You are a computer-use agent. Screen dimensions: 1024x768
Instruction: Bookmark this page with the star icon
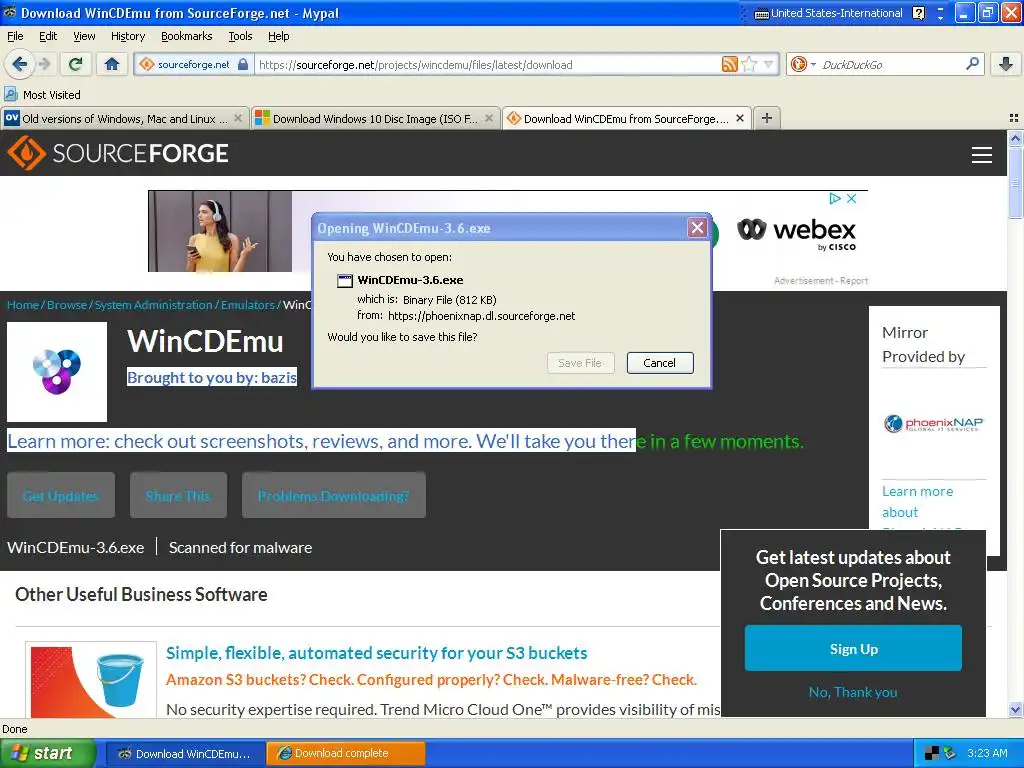(750, 64)
